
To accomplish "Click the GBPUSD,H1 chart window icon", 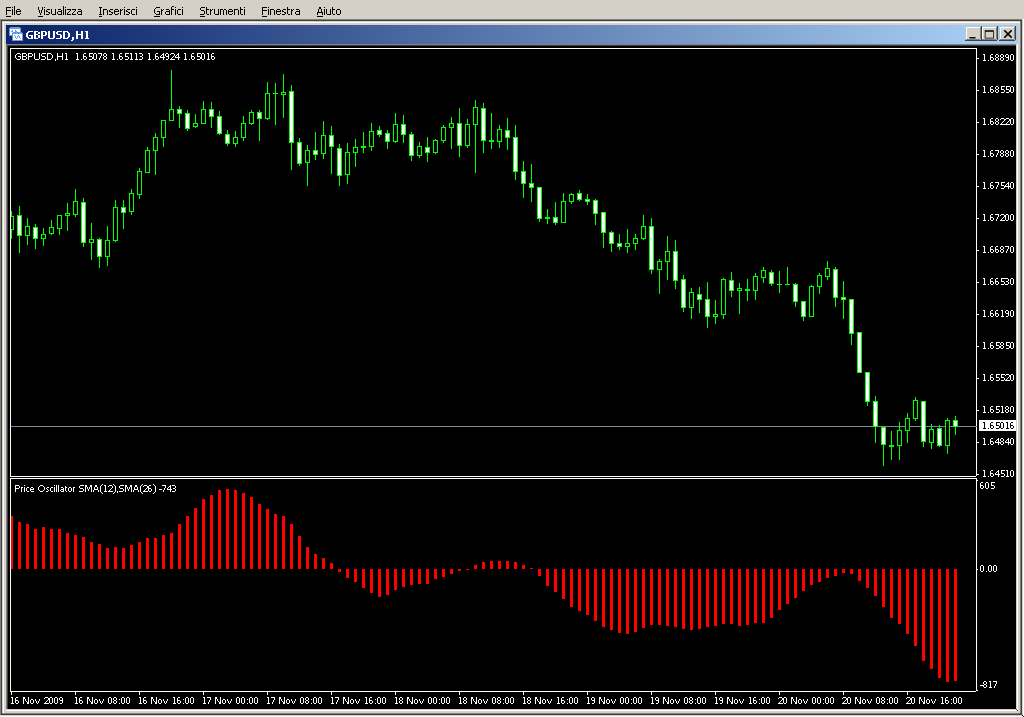I will point(16,35).
